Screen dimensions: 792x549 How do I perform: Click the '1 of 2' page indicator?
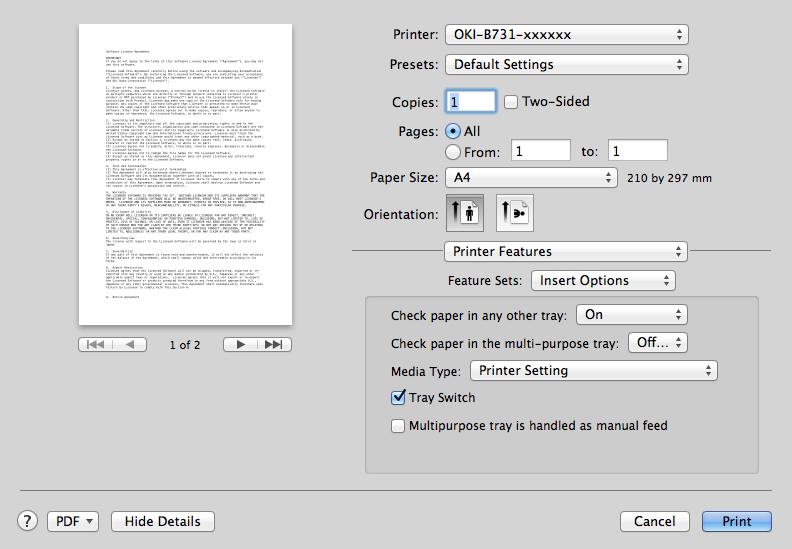(x=185, y=345)
